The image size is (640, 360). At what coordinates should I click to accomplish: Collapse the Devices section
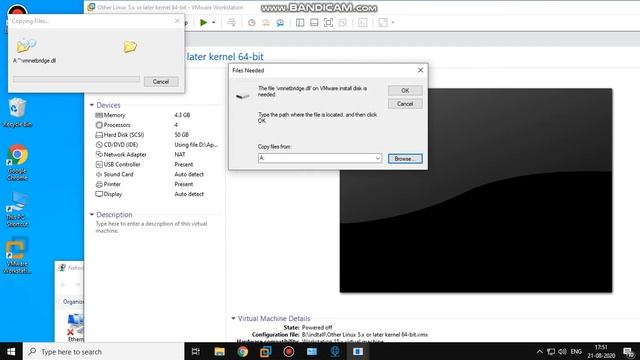92,105
